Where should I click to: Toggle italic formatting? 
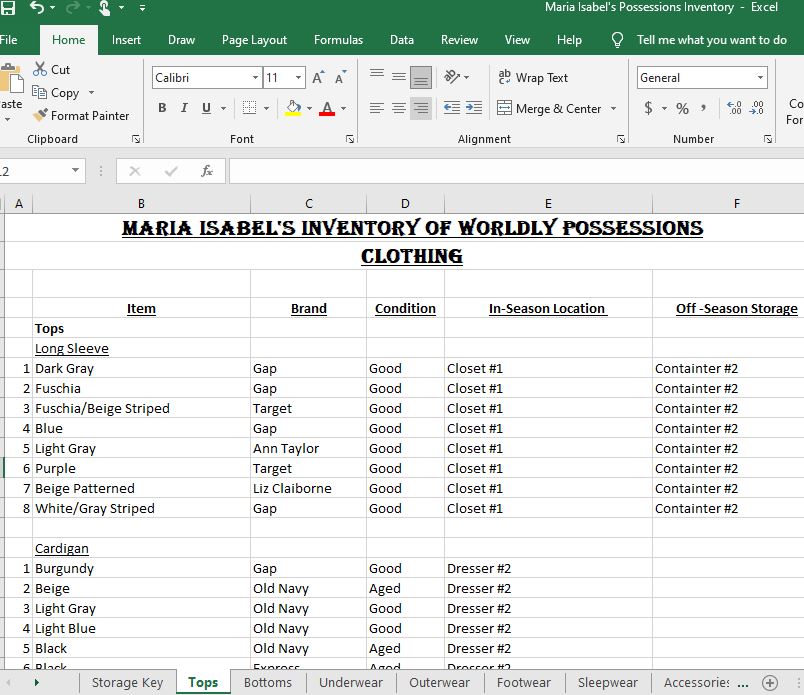(185, 107)
